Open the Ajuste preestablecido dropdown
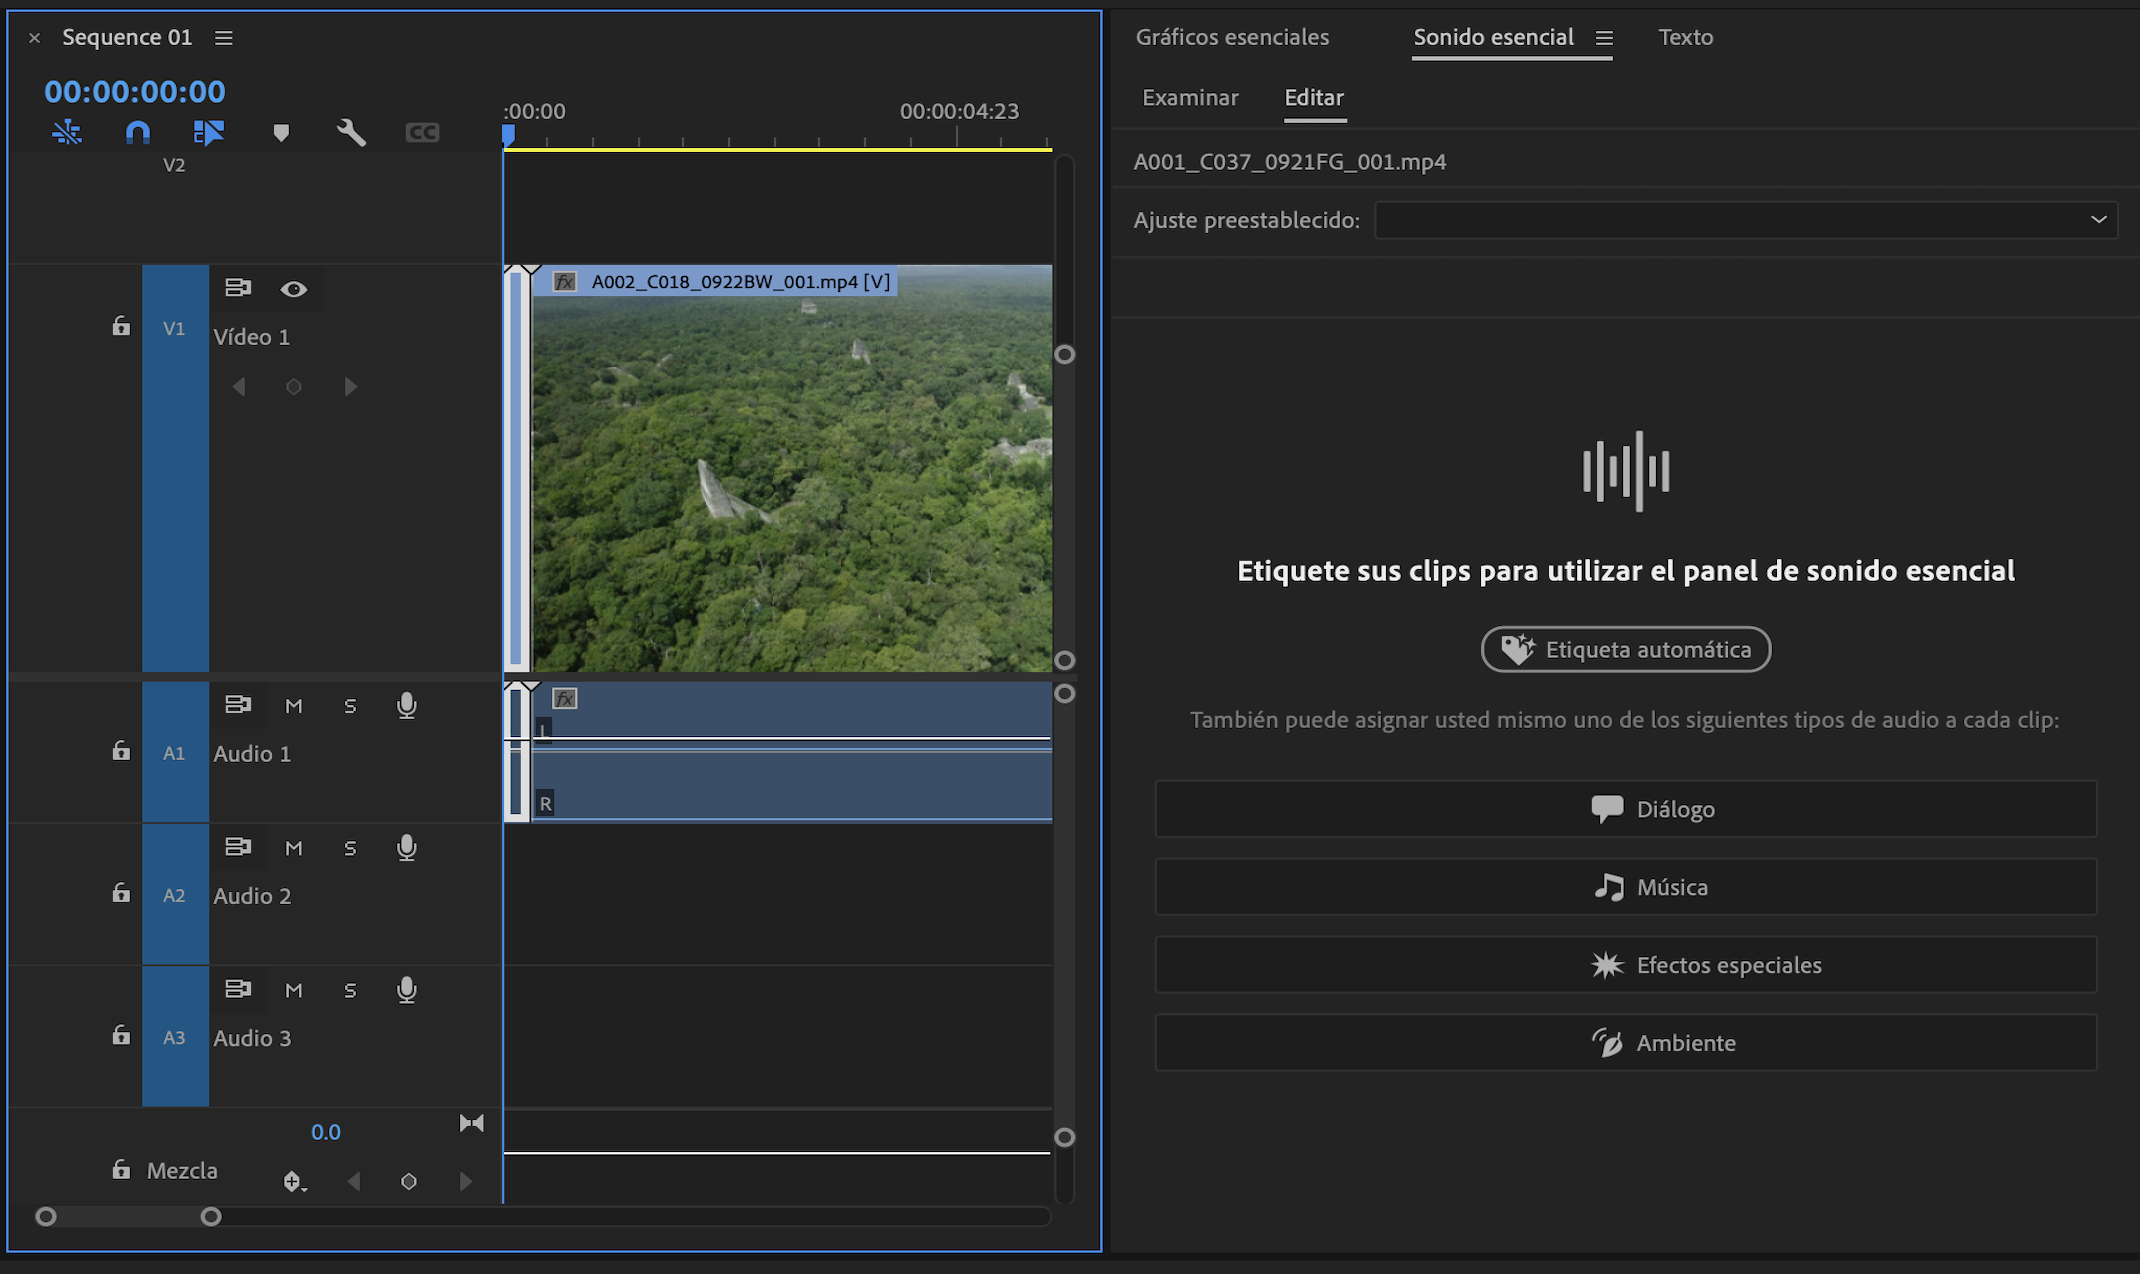Image resolution: width=2140 pixels, height=1274 pixels. (1745, 220)
